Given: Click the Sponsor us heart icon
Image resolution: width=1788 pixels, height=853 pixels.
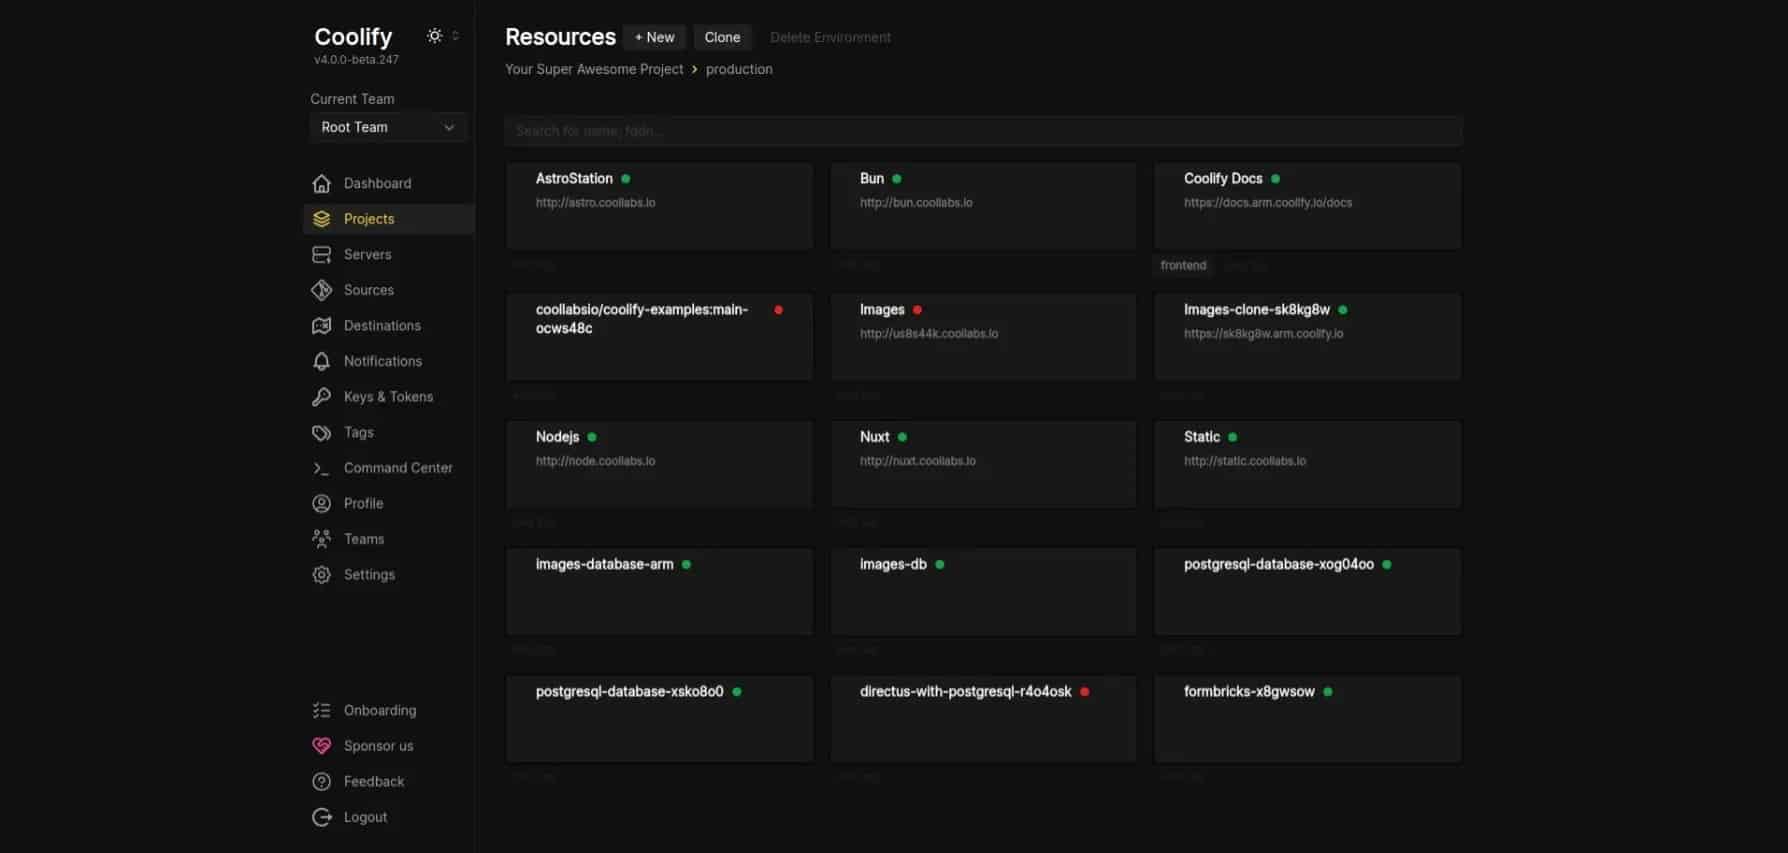Looking at the screenshot, I should (x=321, y=746).
